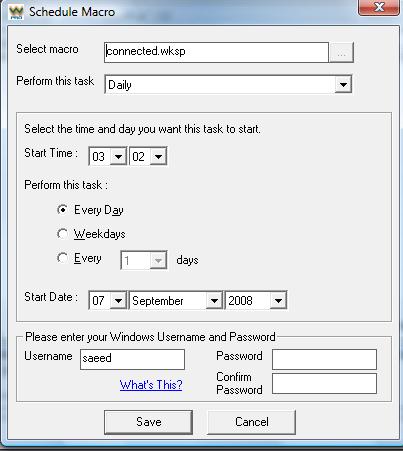Click the Cancel button
This screenshot has width=403, height=451.
(251, 422)
